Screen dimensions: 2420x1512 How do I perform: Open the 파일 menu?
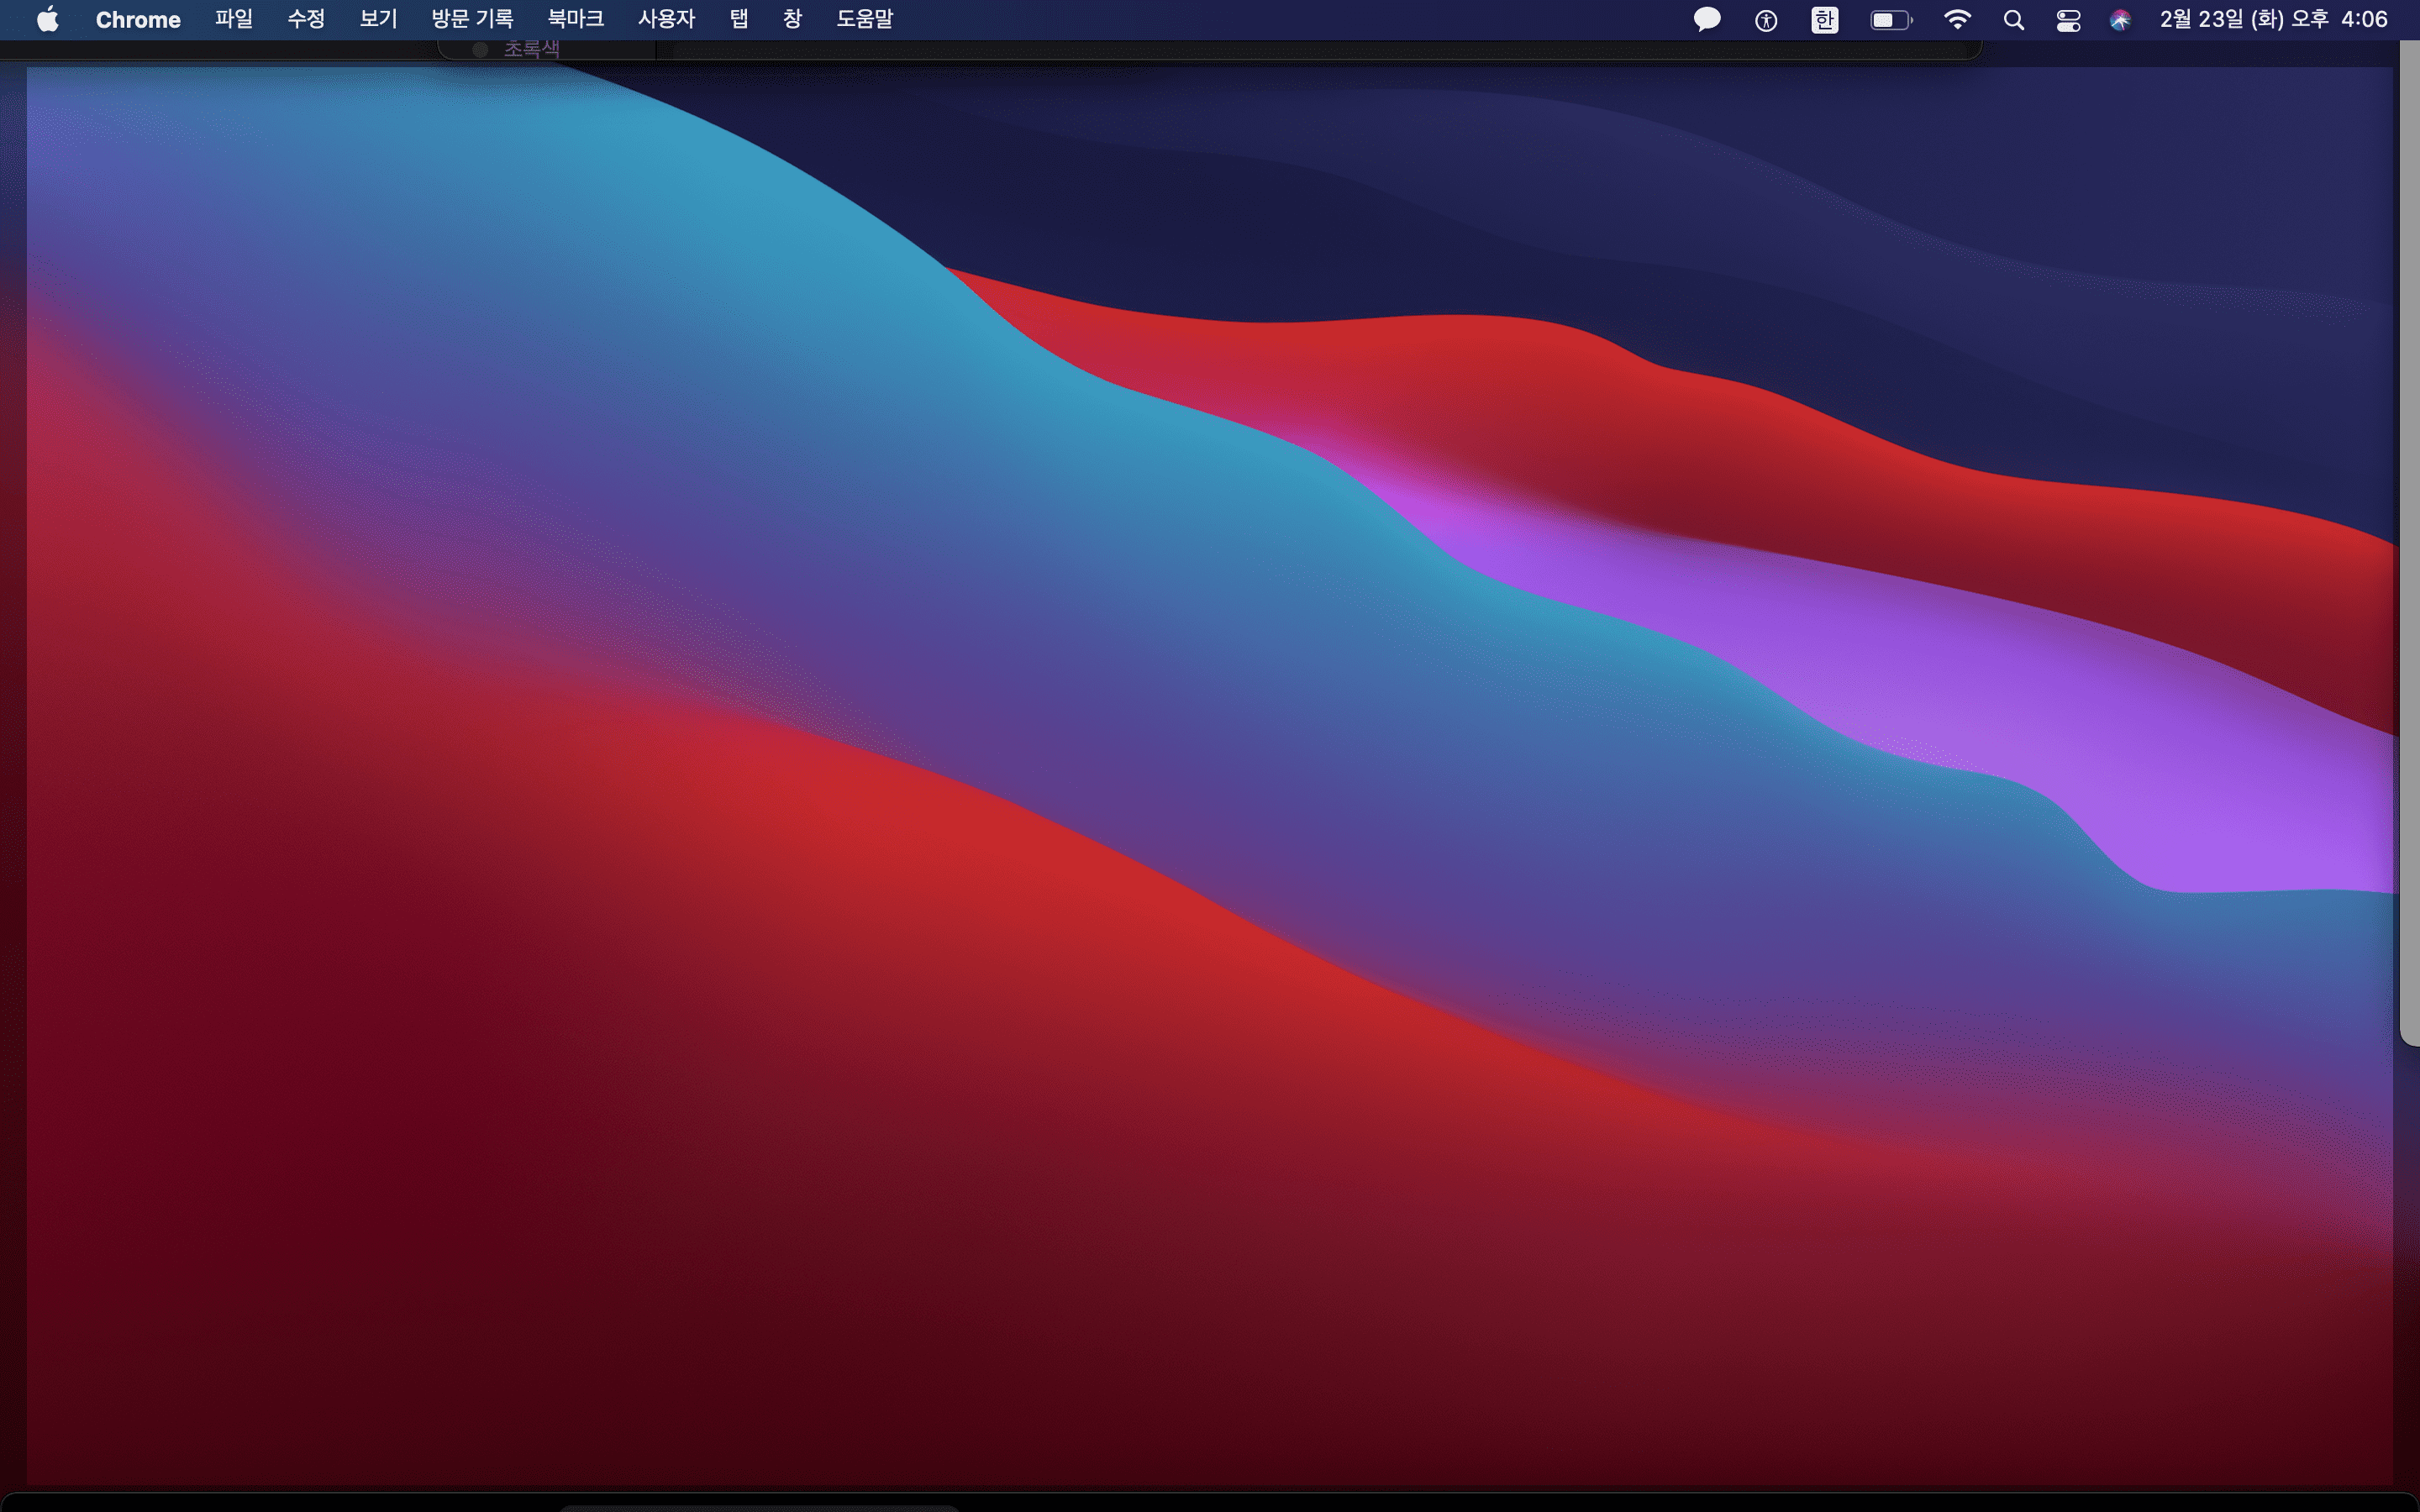233,19
